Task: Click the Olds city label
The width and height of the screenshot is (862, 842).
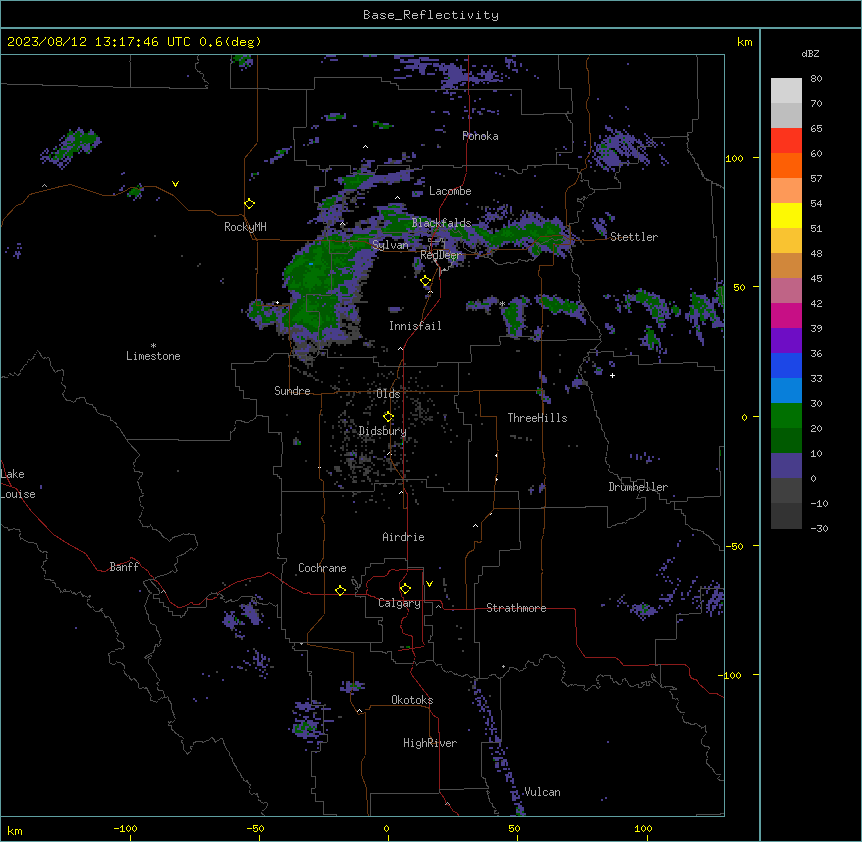Action: [x=388, y=394]
